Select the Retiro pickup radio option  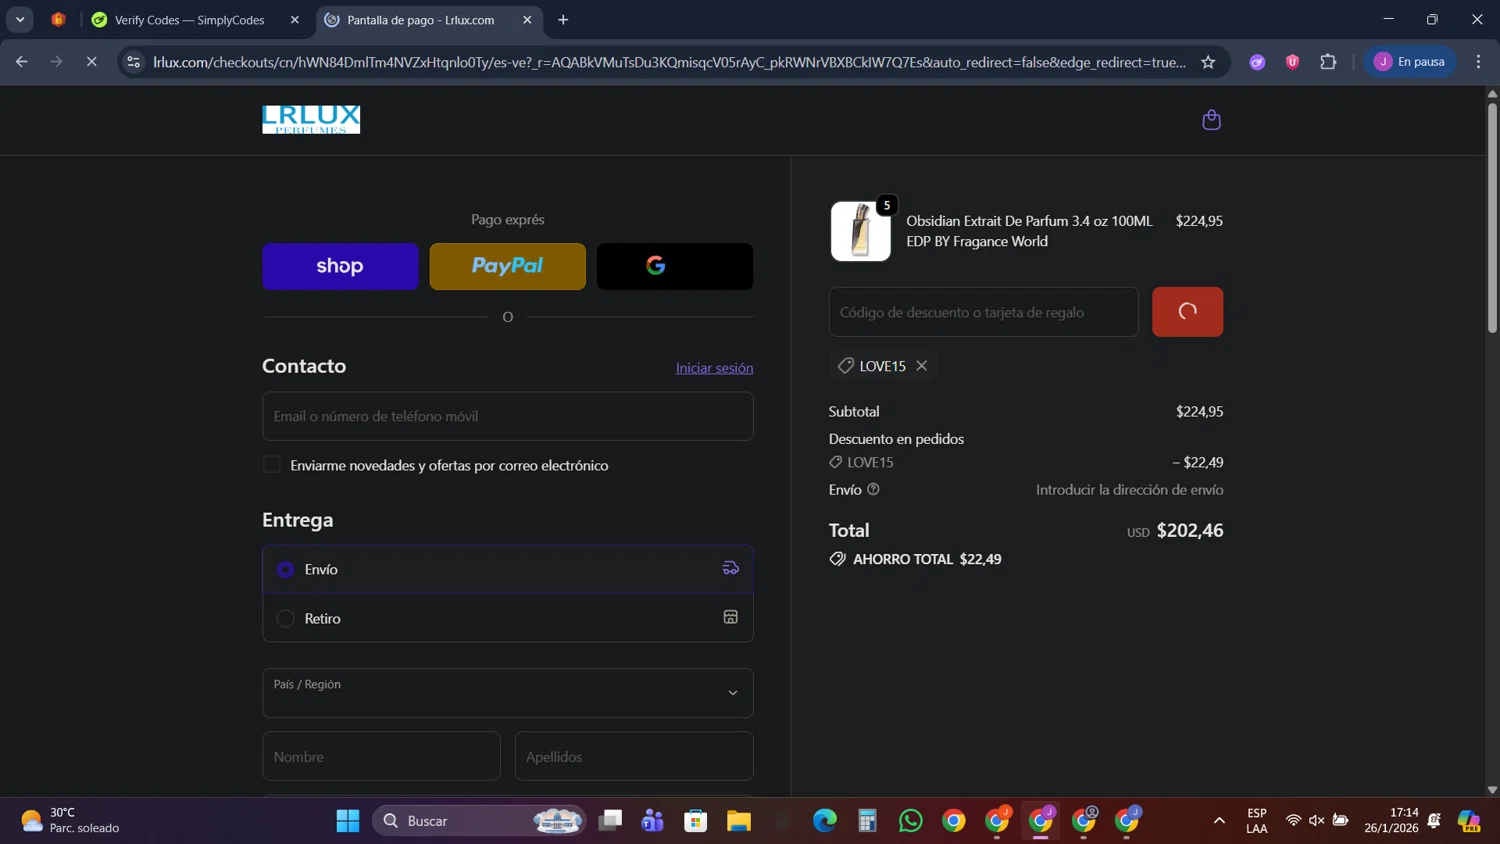pos(285,619)
